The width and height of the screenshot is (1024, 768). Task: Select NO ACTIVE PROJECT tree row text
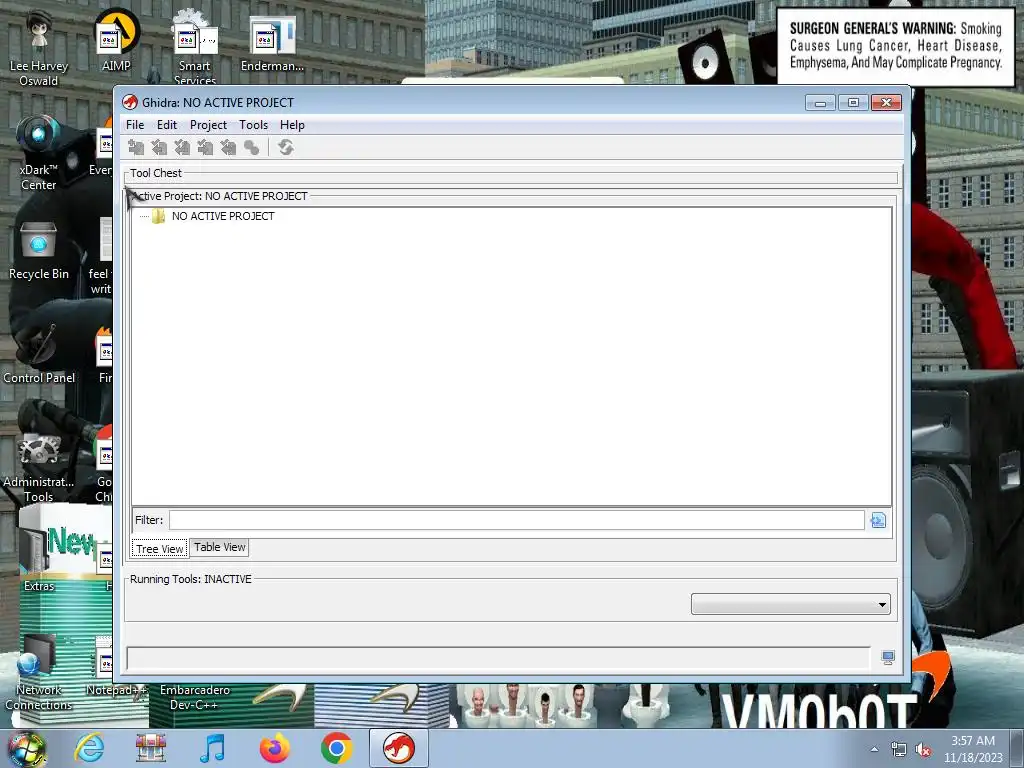pyautogui.click(x=223, y=216)
